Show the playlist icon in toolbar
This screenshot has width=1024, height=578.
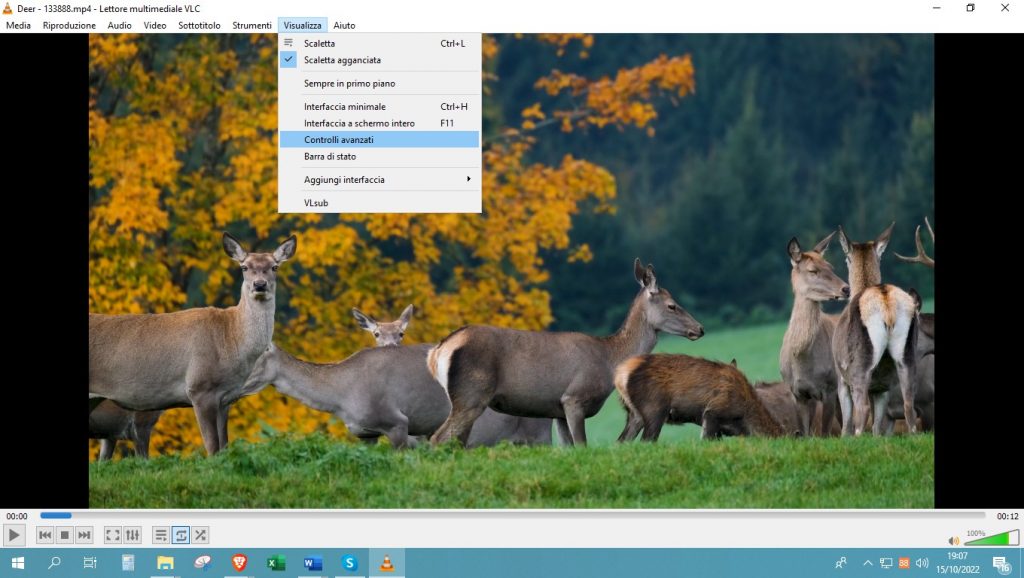click(x=161, y=535)
